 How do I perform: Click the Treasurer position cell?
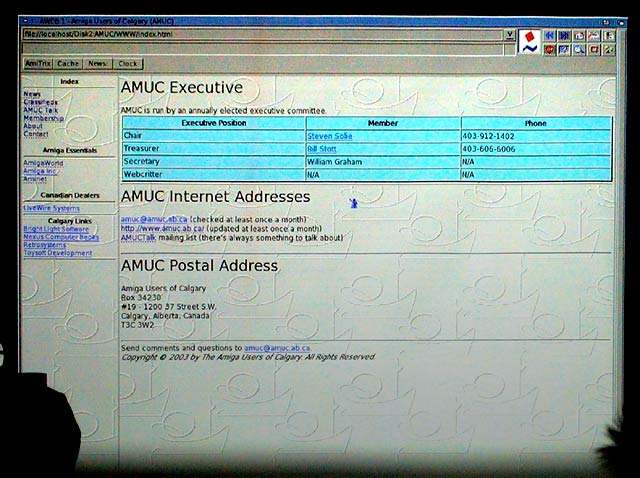pos(214,149)
